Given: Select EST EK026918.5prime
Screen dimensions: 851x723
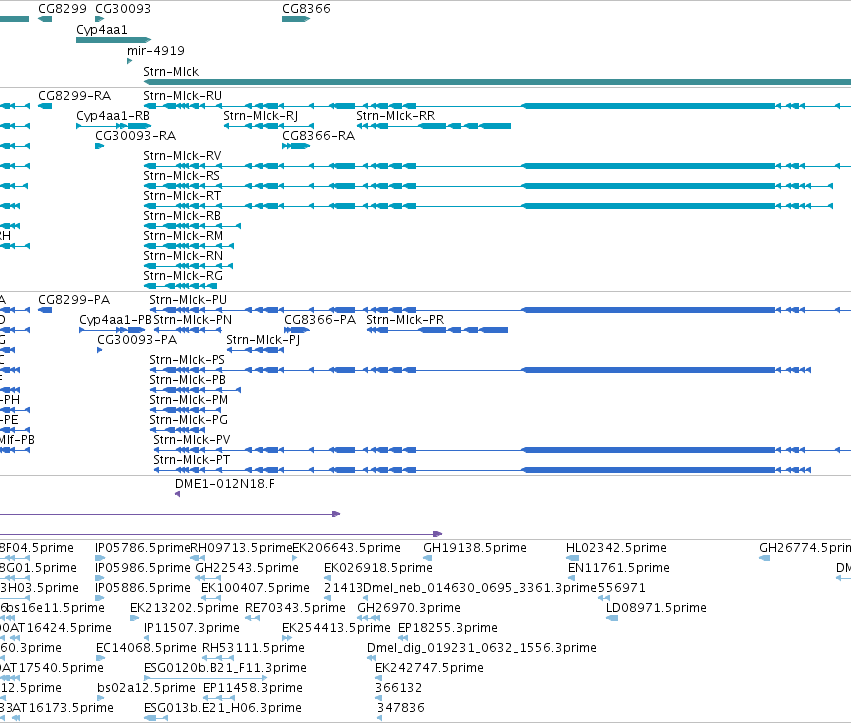Looking at the screenshot, I should 378,568.
